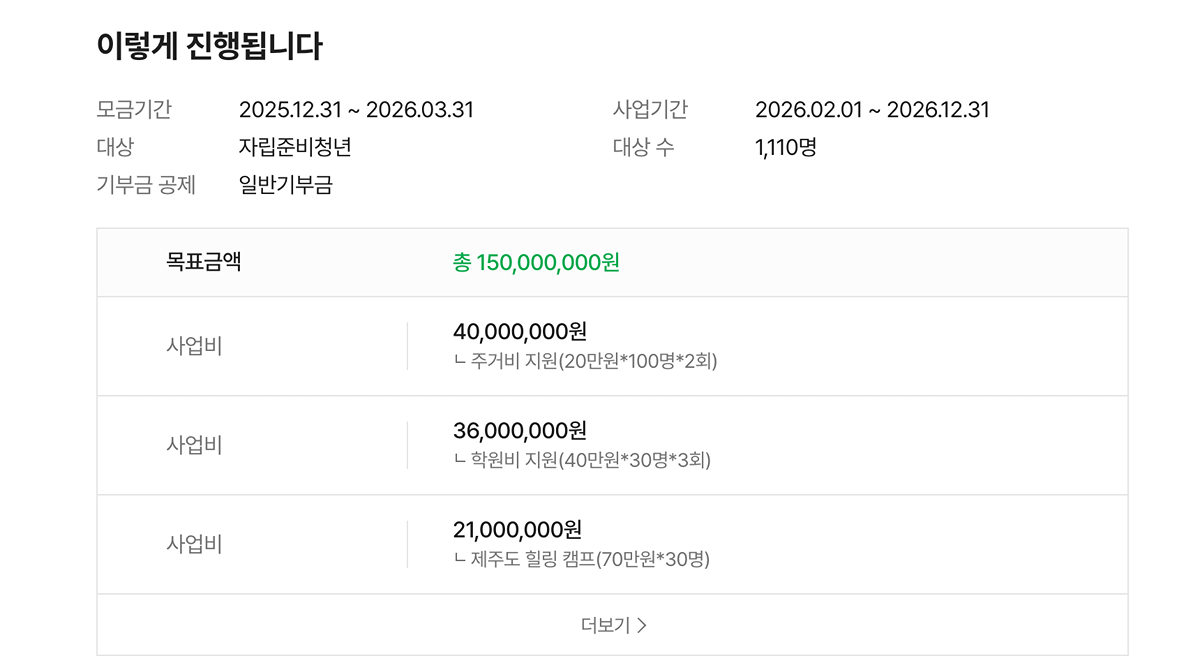Click the 일반기부금 deduction value
Image resolution: width=1200 pixels, height=670 pixels.
pyautogui.click(x=285, y=185)
